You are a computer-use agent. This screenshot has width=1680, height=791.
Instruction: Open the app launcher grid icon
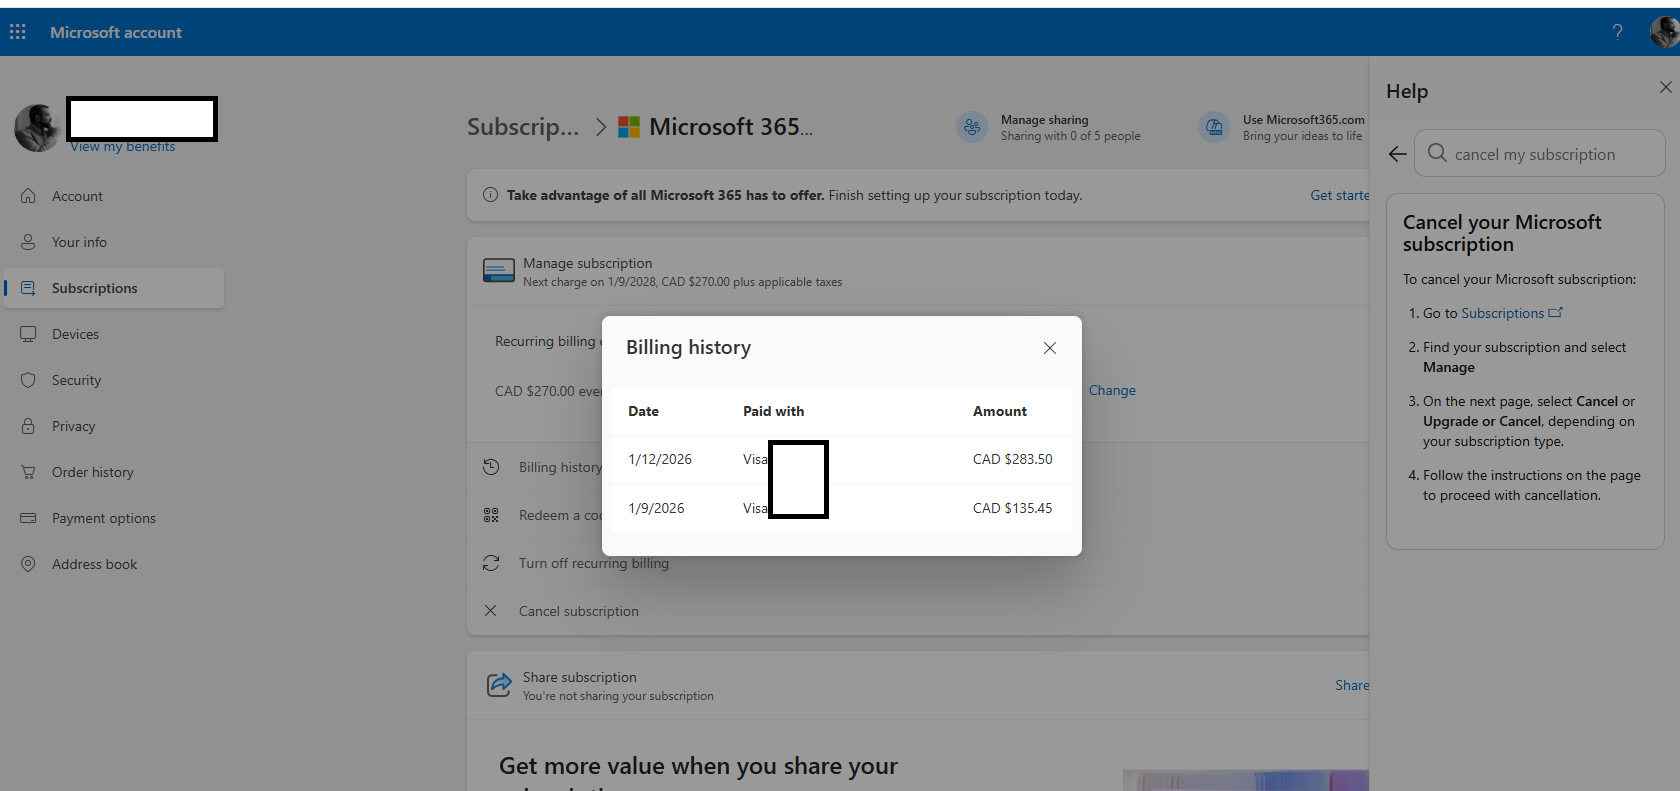tap(18, 32)
